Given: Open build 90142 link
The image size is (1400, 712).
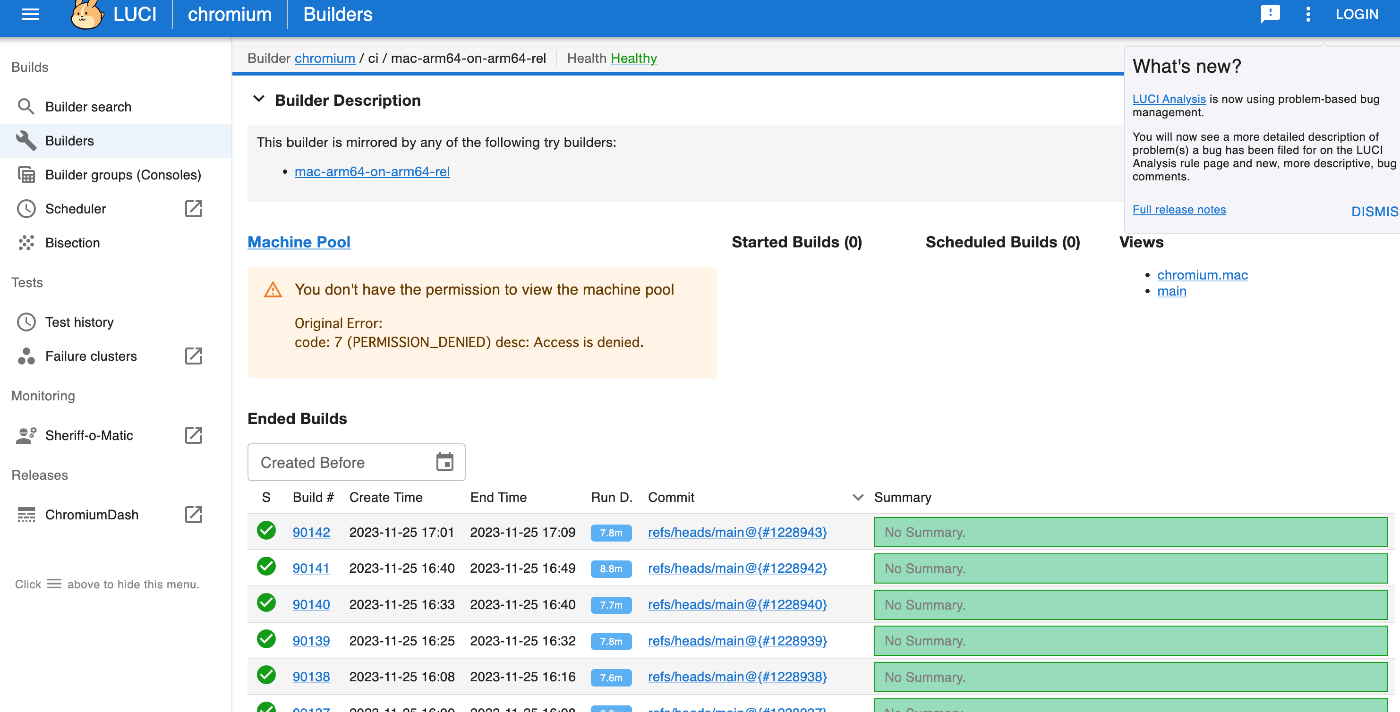Looking at the screenshot, I should tap(311, 532).
